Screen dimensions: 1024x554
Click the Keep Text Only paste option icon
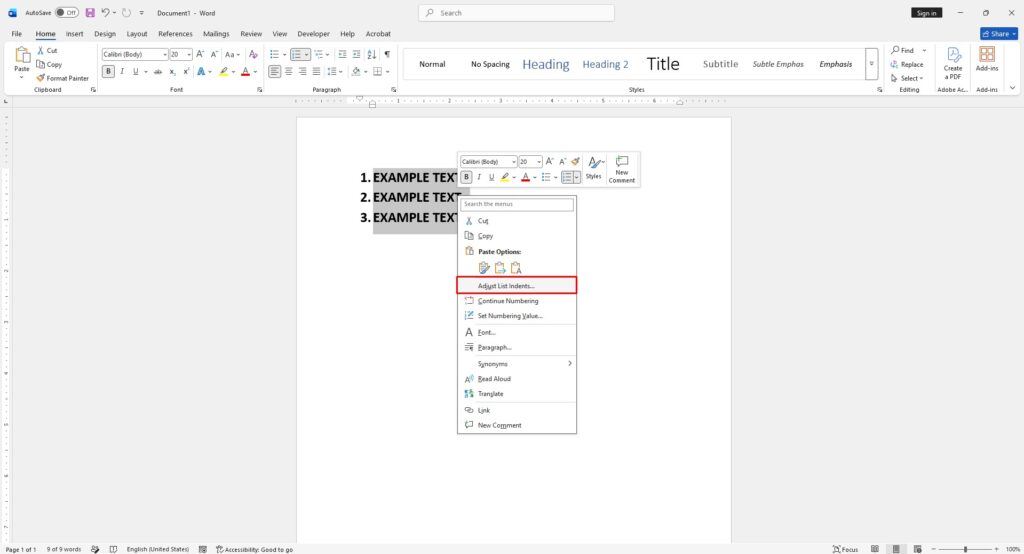516,268
